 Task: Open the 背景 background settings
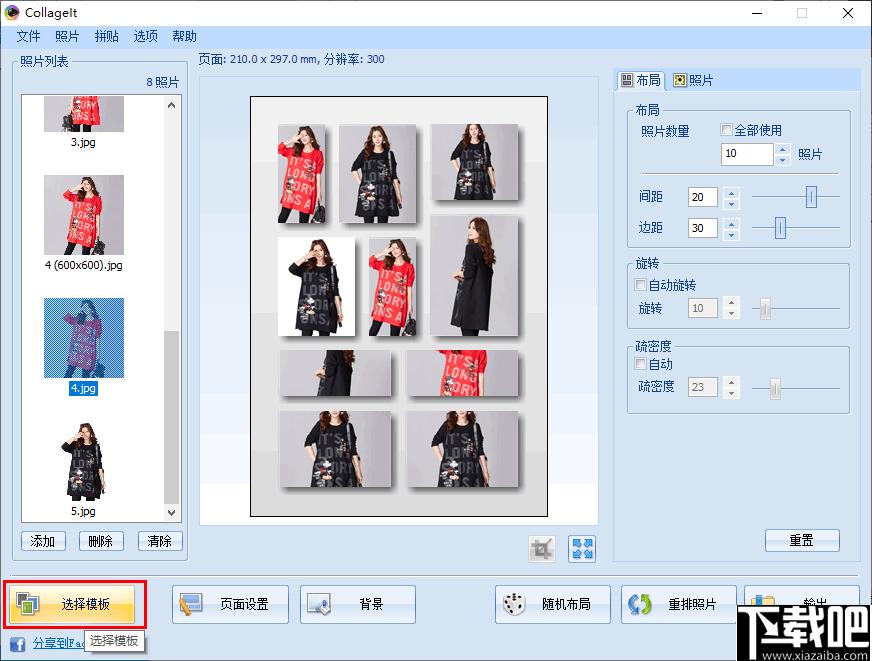pyautogui.click(x=358, y=604)
